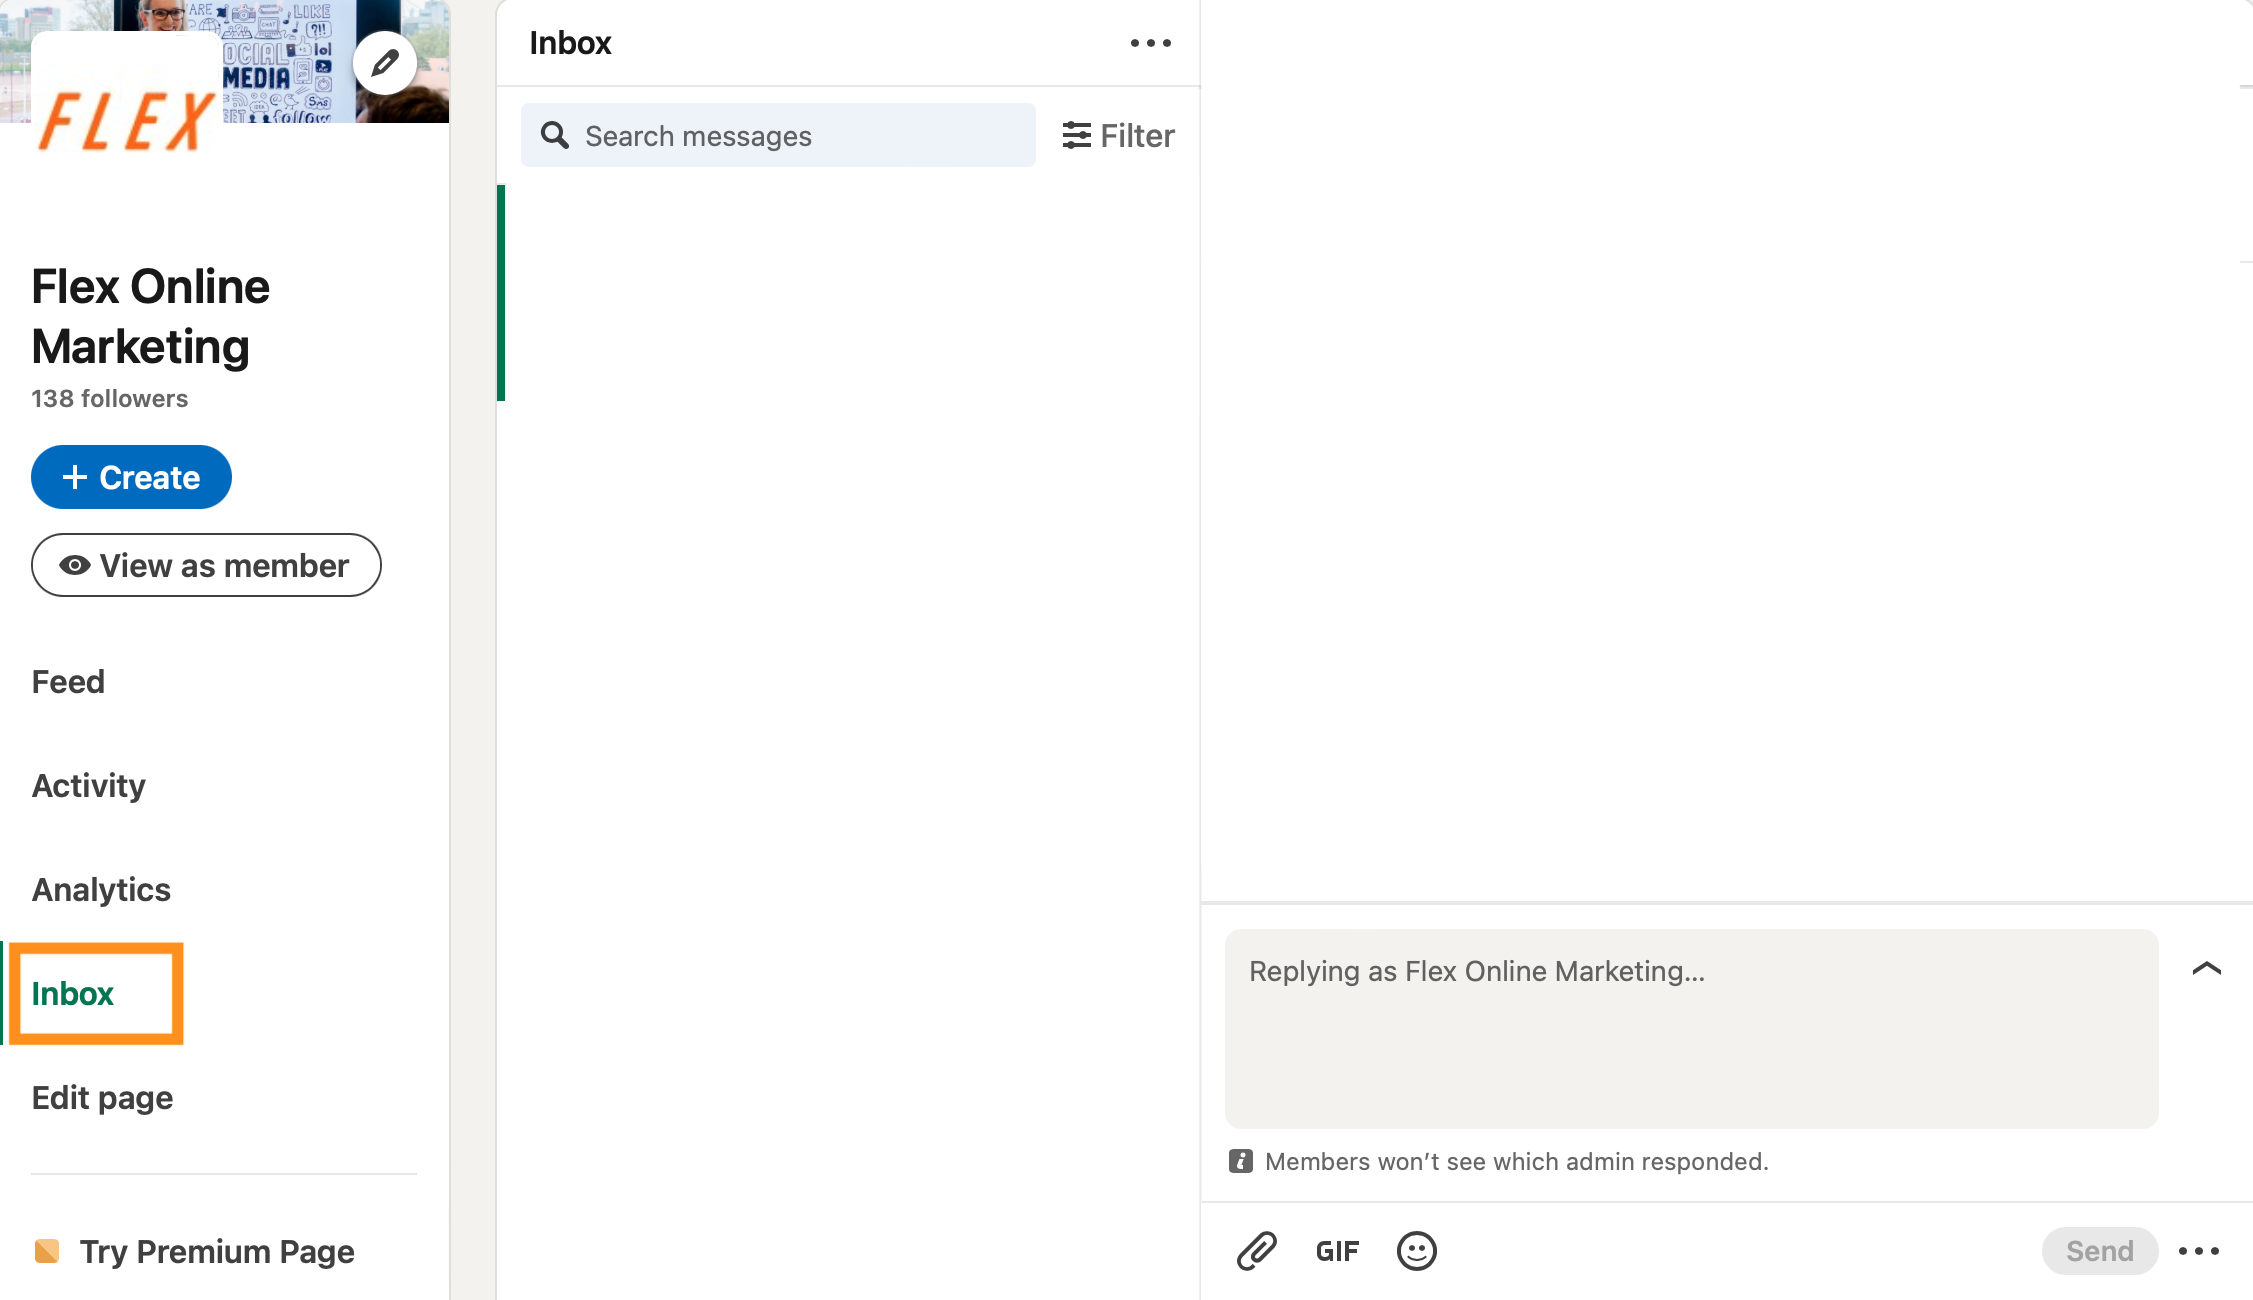Attach a file with paperclip icon
The height and width of the screenshot is (1300, 2253).
tap(1256, 1251)
